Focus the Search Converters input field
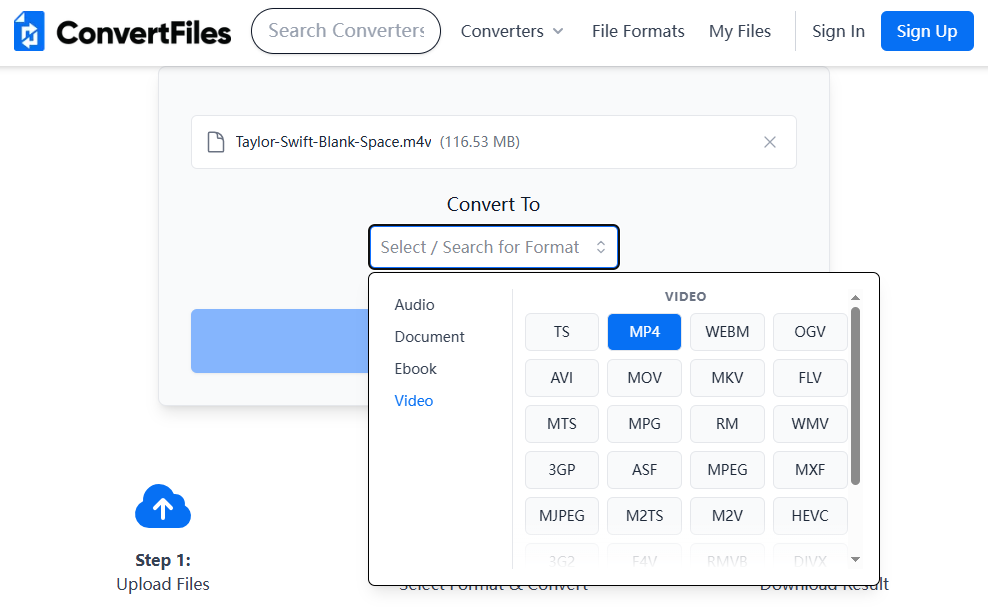 click(345, 31)
